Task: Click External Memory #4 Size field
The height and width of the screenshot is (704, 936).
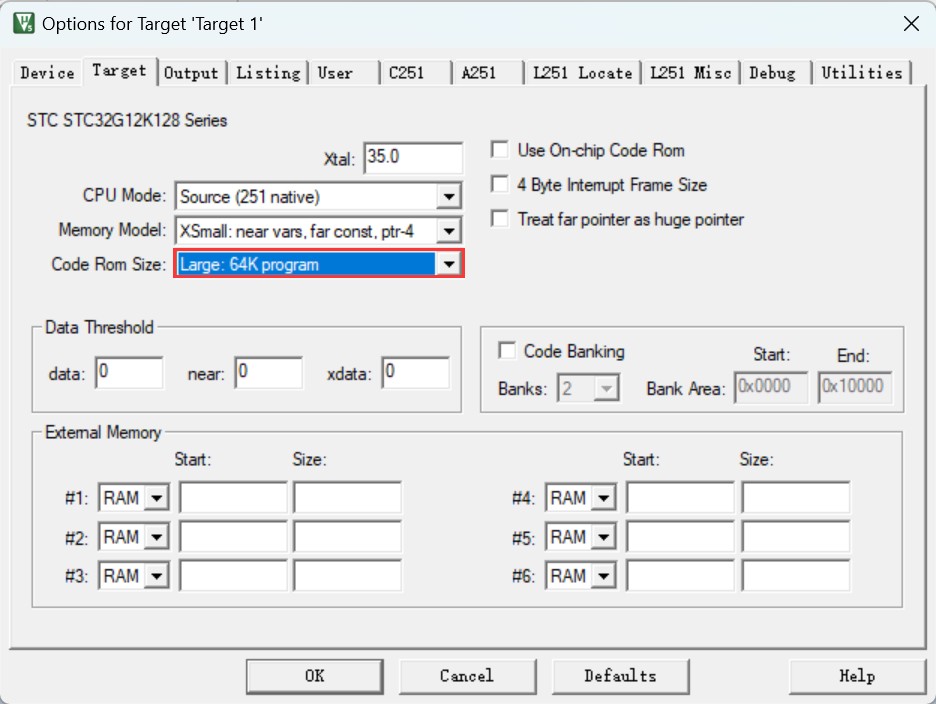Action: [x=796, y=497]
